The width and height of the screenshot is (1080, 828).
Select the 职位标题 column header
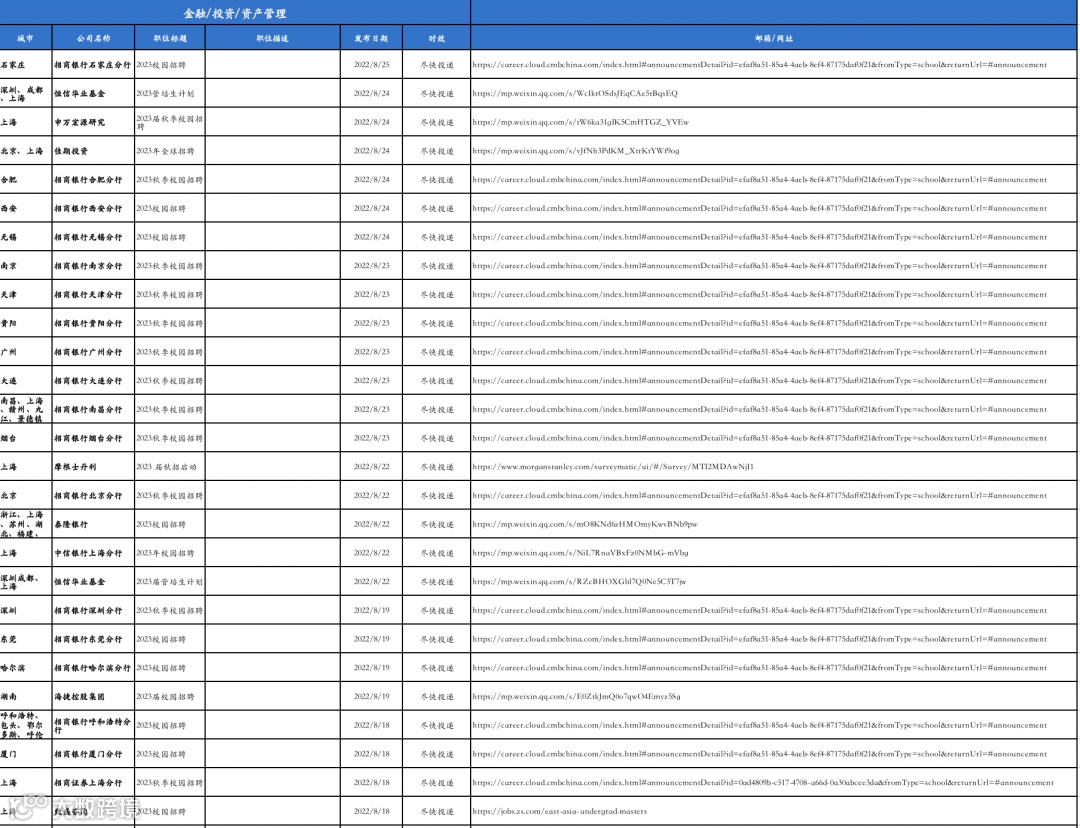170,39
